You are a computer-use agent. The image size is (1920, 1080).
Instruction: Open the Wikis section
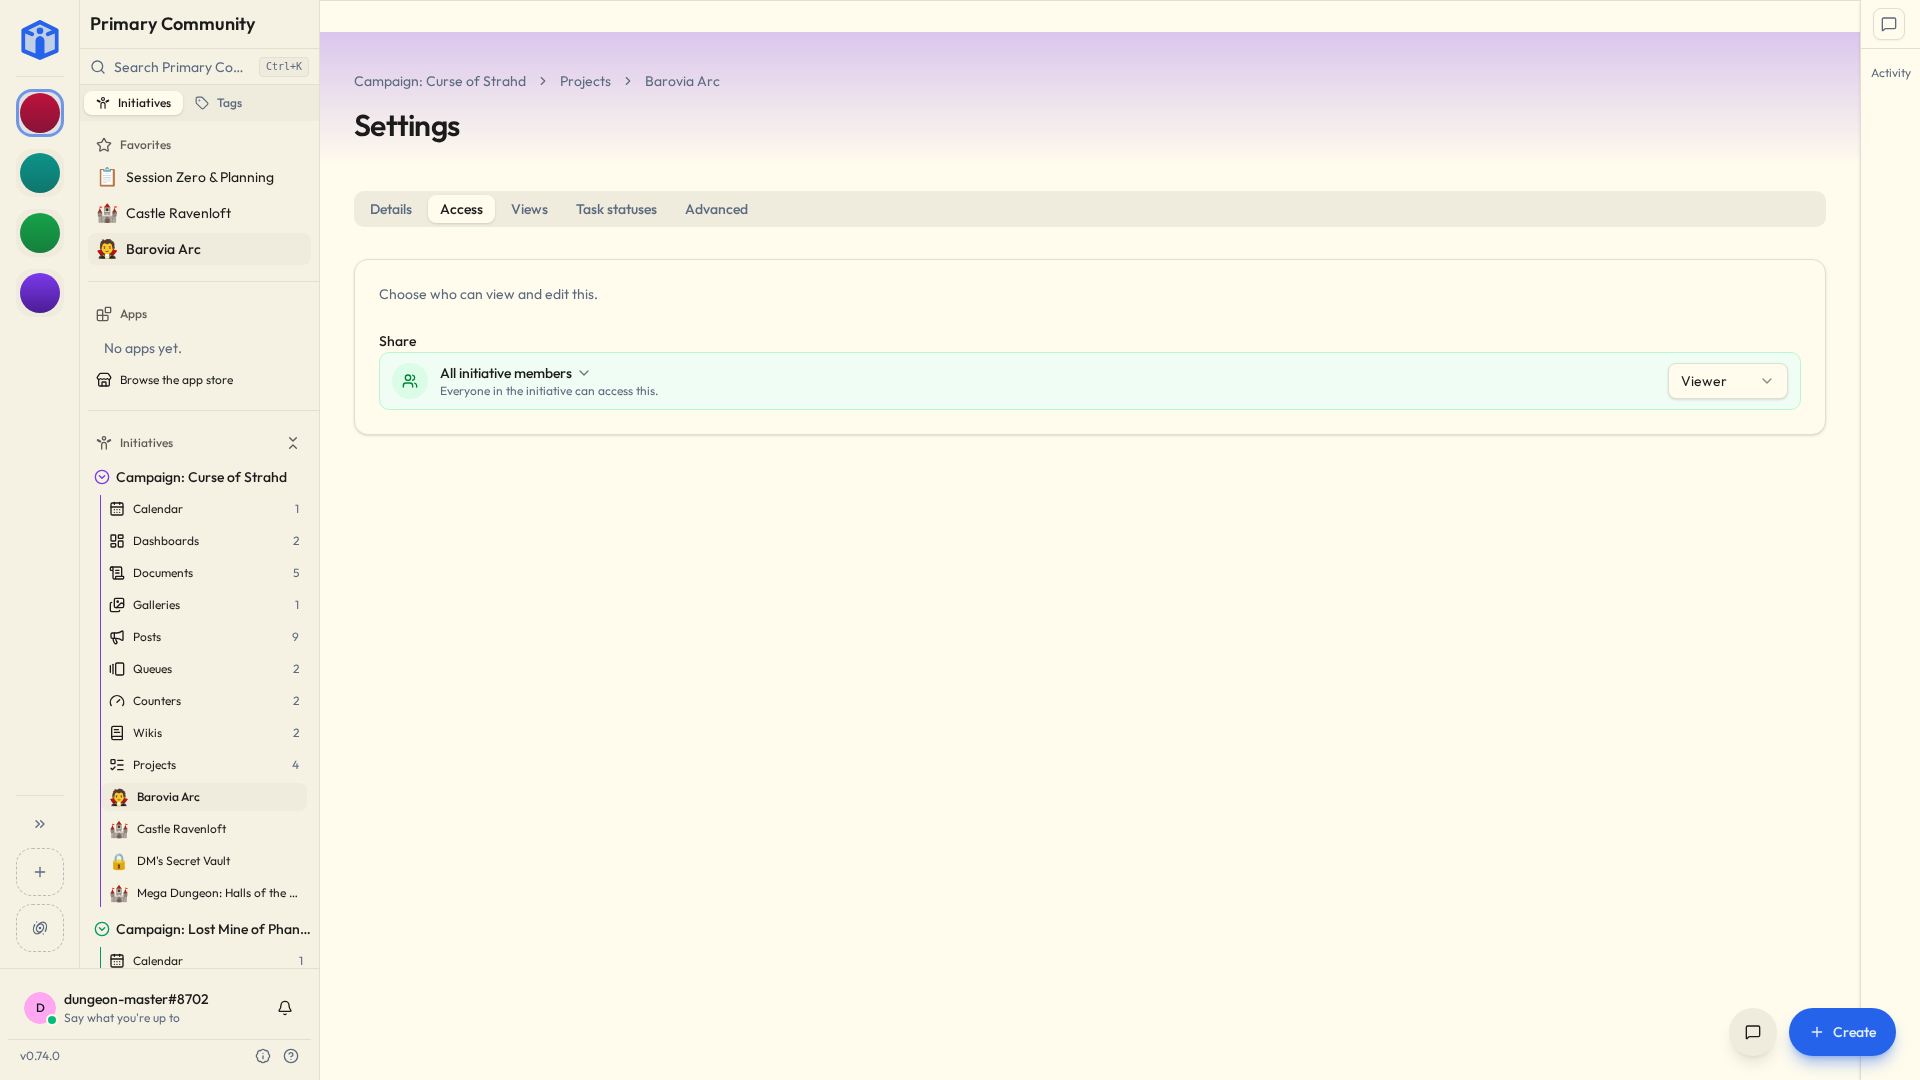(205, 733)
